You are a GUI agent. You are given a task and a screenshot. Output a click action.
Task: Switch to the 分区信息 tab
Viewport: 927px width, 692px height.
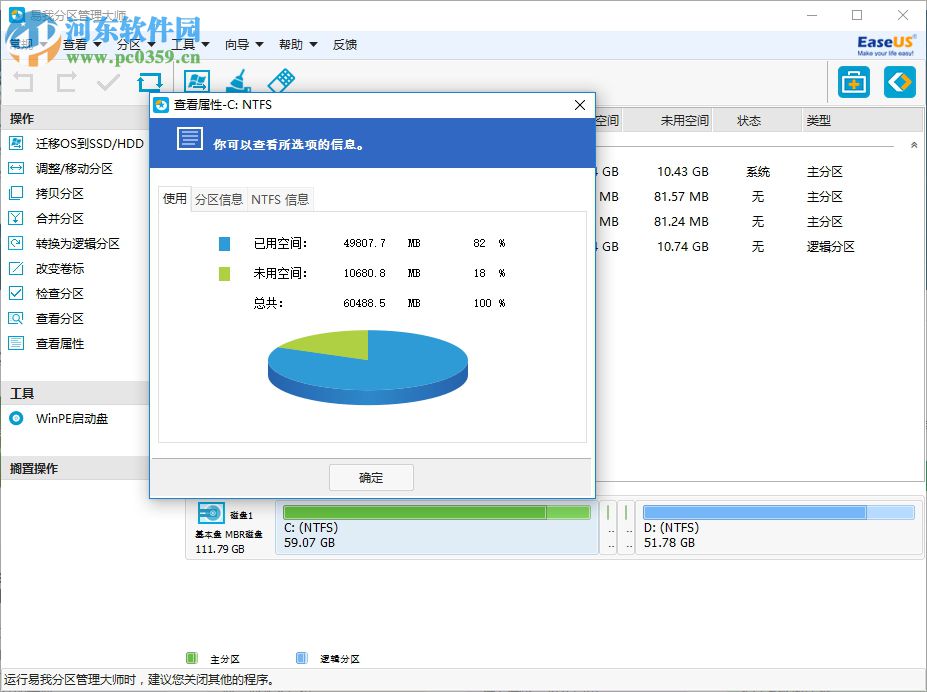220,199
